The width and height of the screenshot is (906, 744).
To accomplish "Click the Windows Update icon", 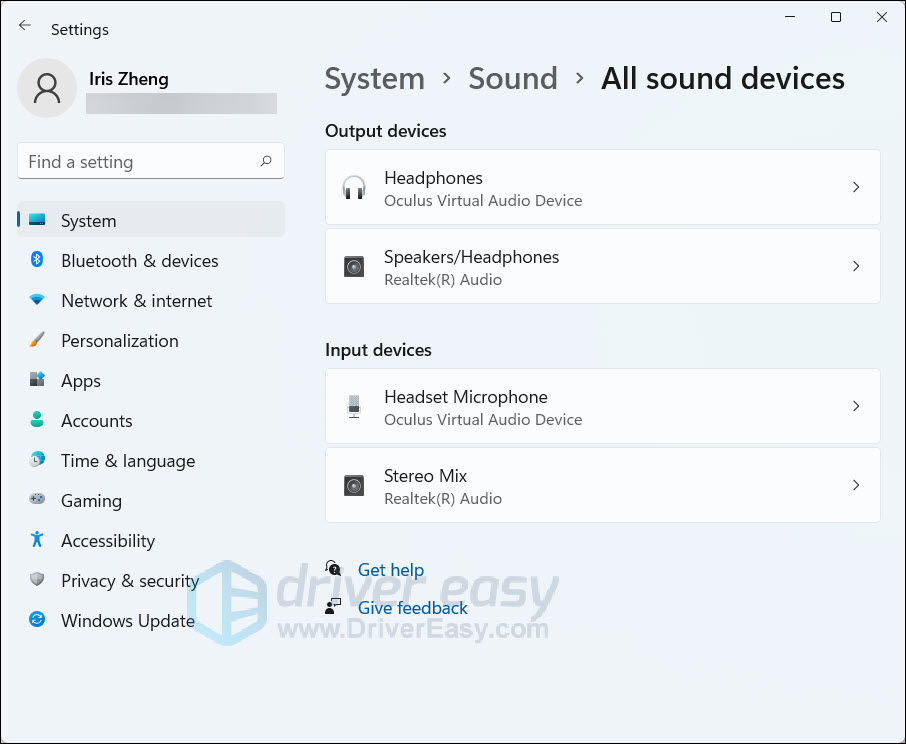I will click(36, 621).
